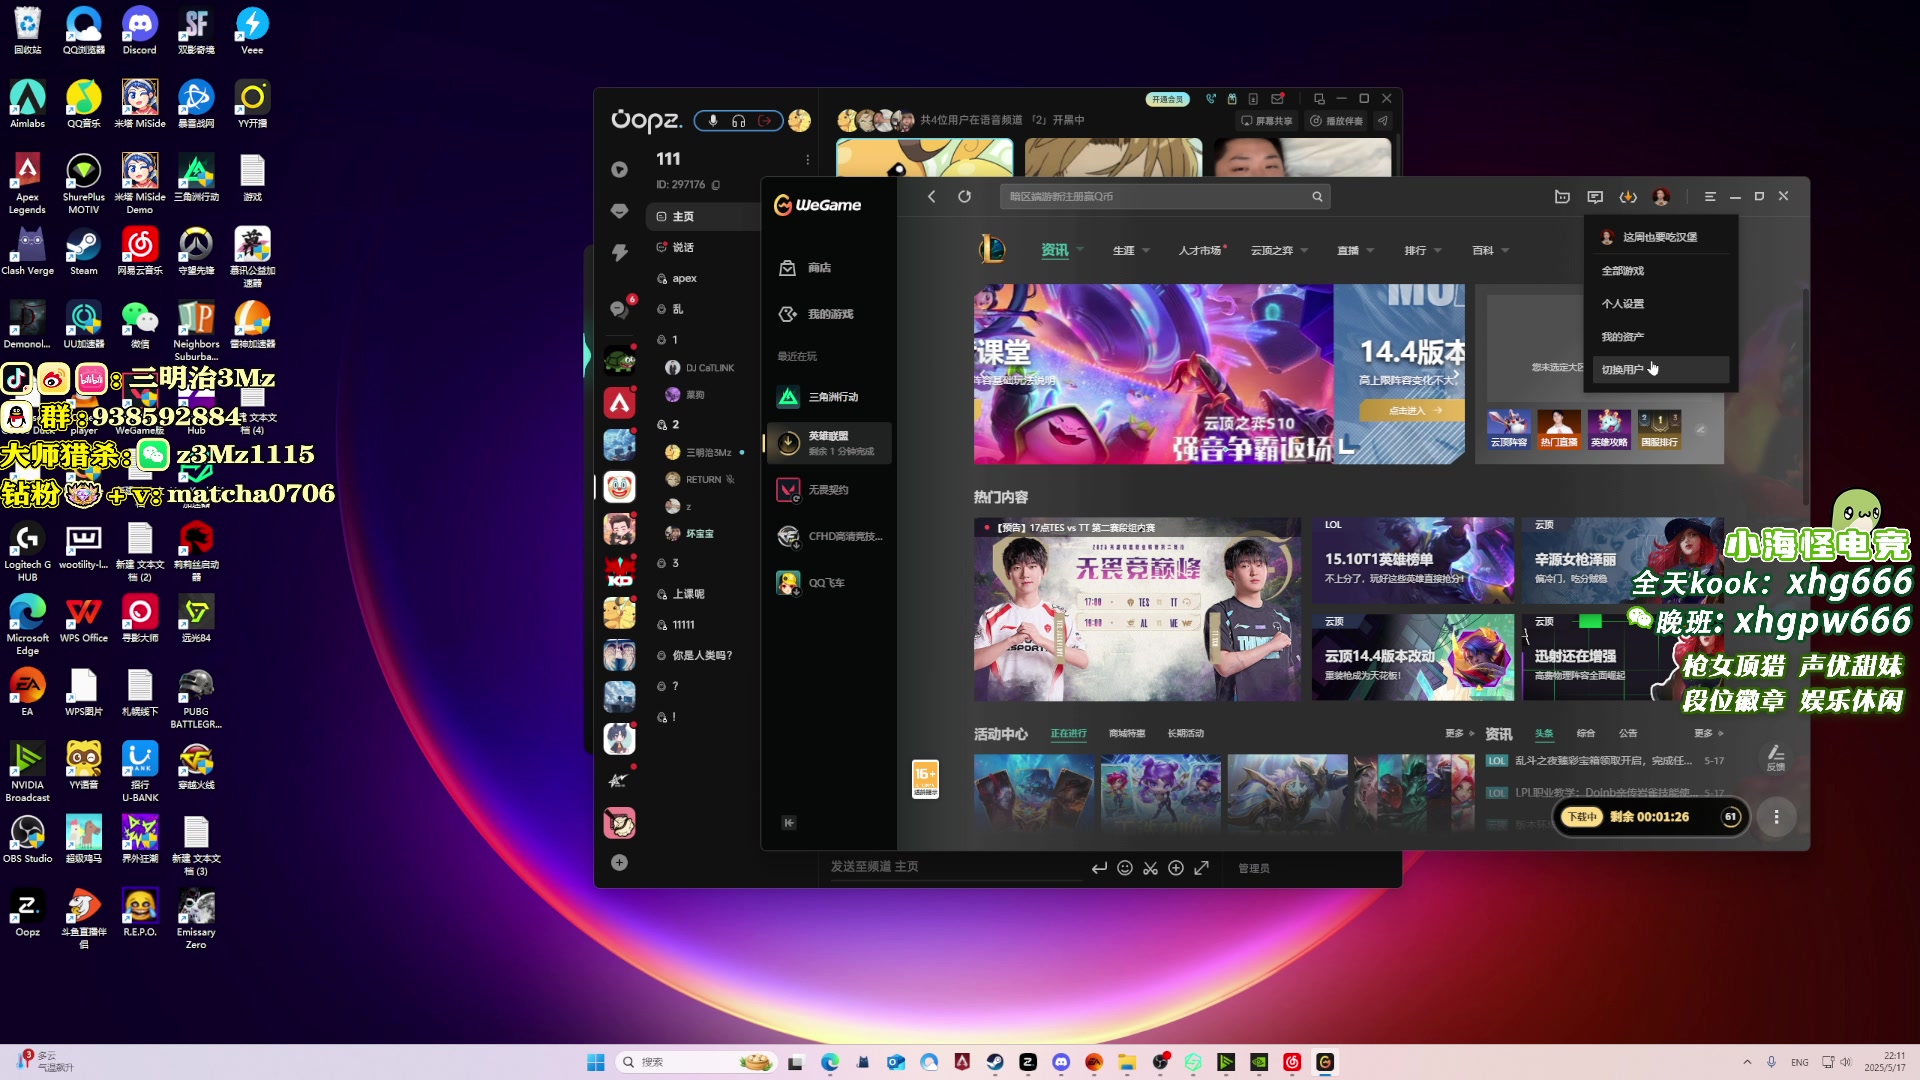
Task: Click 屏幕共享 screen share button
Action: click(1266, 121)
